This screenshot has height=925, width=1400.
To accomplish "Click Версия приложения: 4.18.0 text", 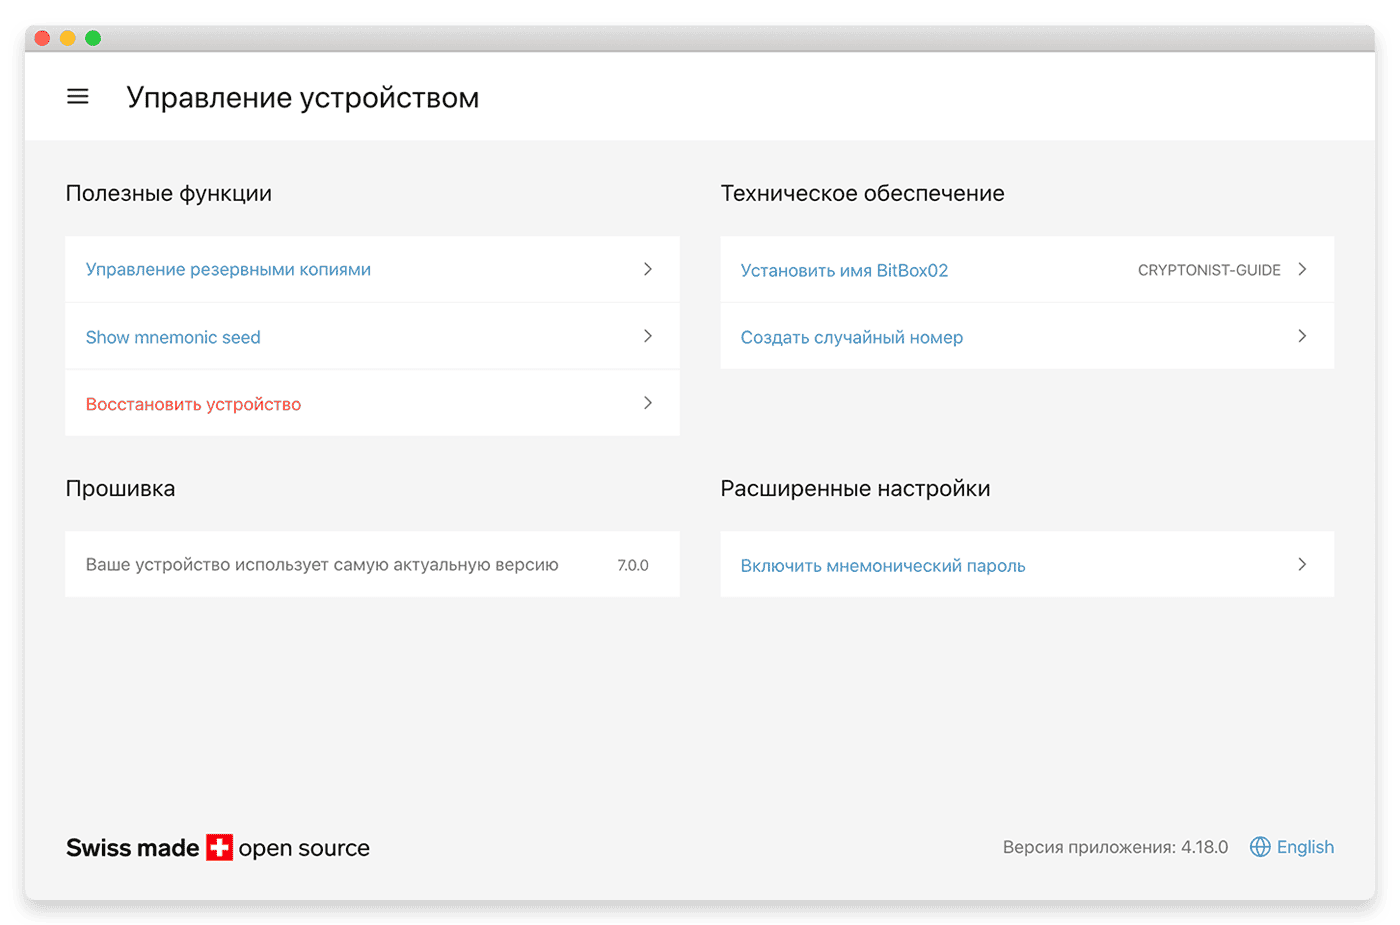I will pyautogui.click(x=1115, y=847).
